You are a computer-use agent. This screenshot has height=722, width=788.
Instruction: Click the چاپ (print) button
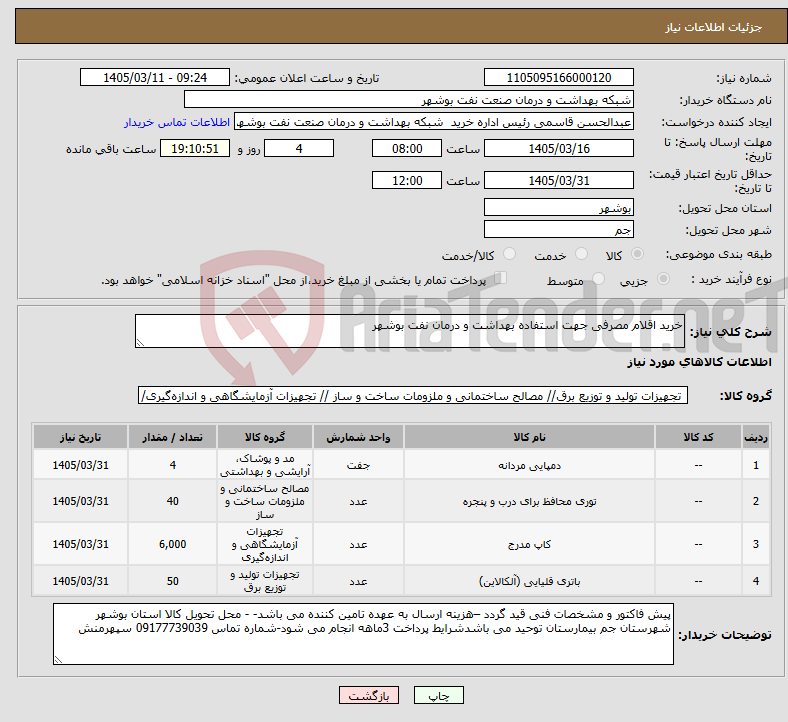[438, 695]
